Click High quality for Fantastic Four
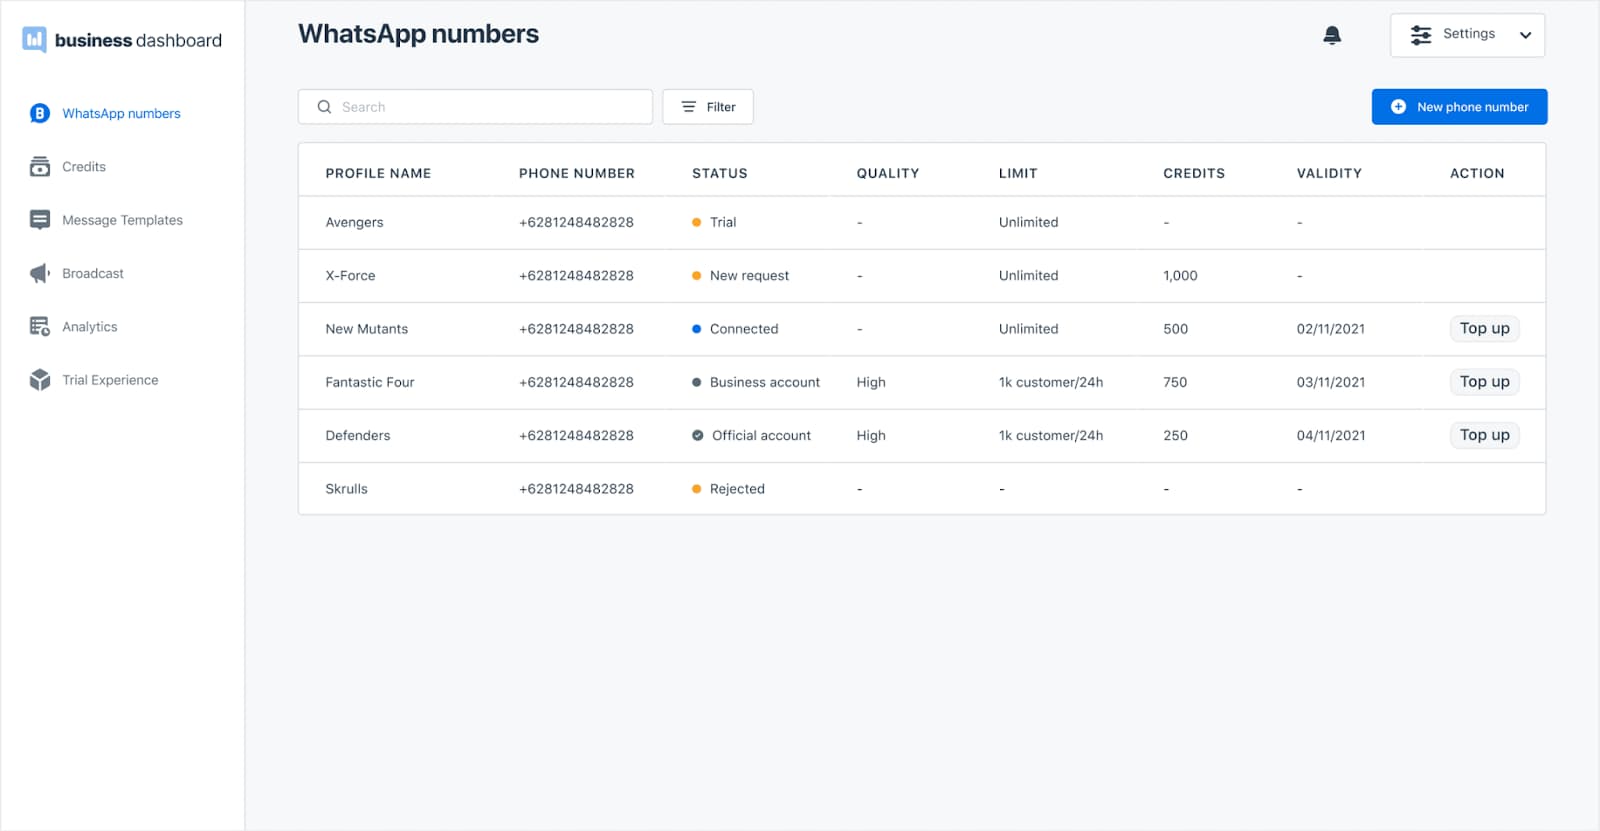The height and width of the screenshot is (831, 1600). coord(870,382)
